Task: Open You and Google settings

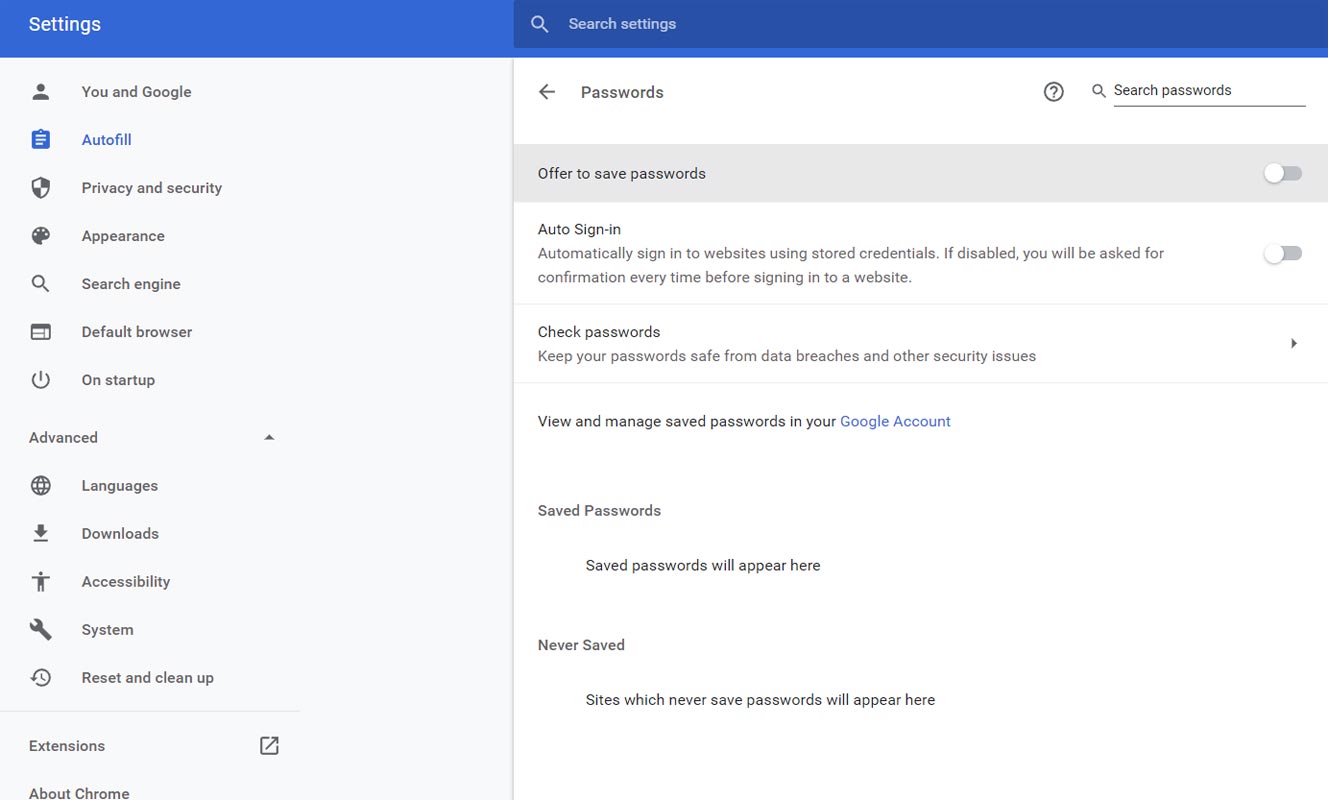Action: click(136, 92)
